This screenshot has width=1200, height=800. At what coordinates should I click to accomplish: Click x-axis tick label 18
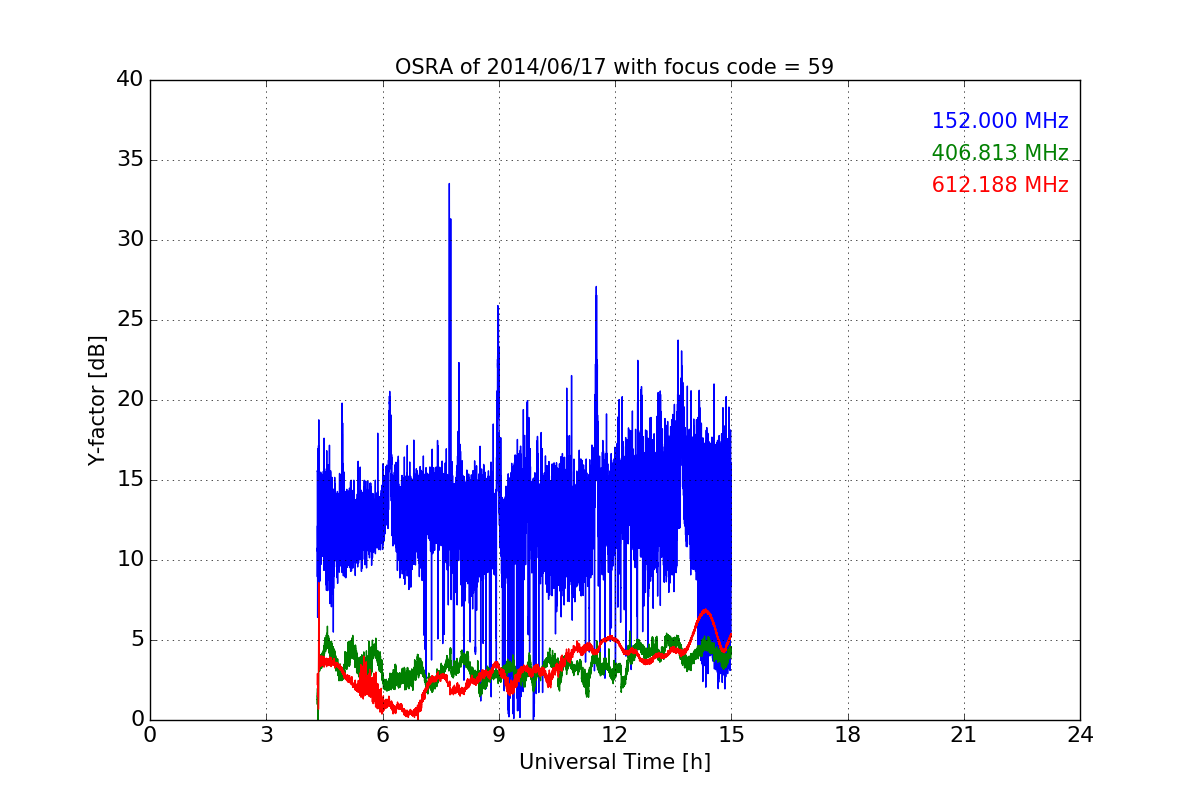click(x=848, y=735)
